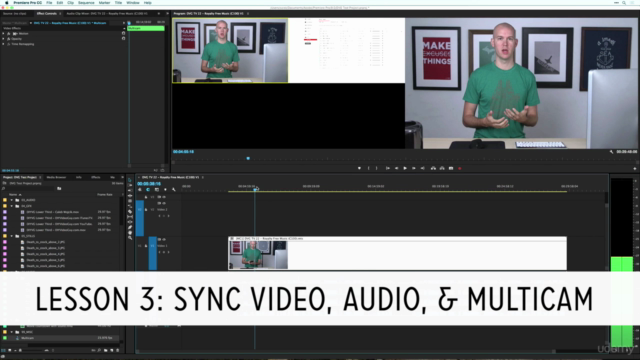This screenshot has width=640, height=360.
Task: Open the Apple menu
Action: pos(7,3)
